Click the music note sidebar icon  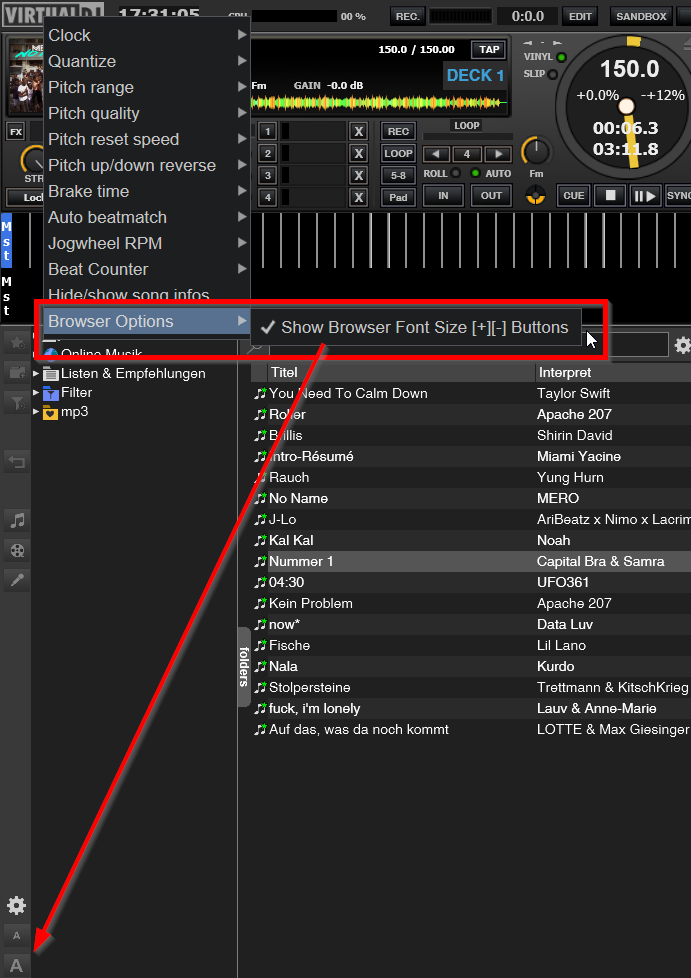coord(17,520)
